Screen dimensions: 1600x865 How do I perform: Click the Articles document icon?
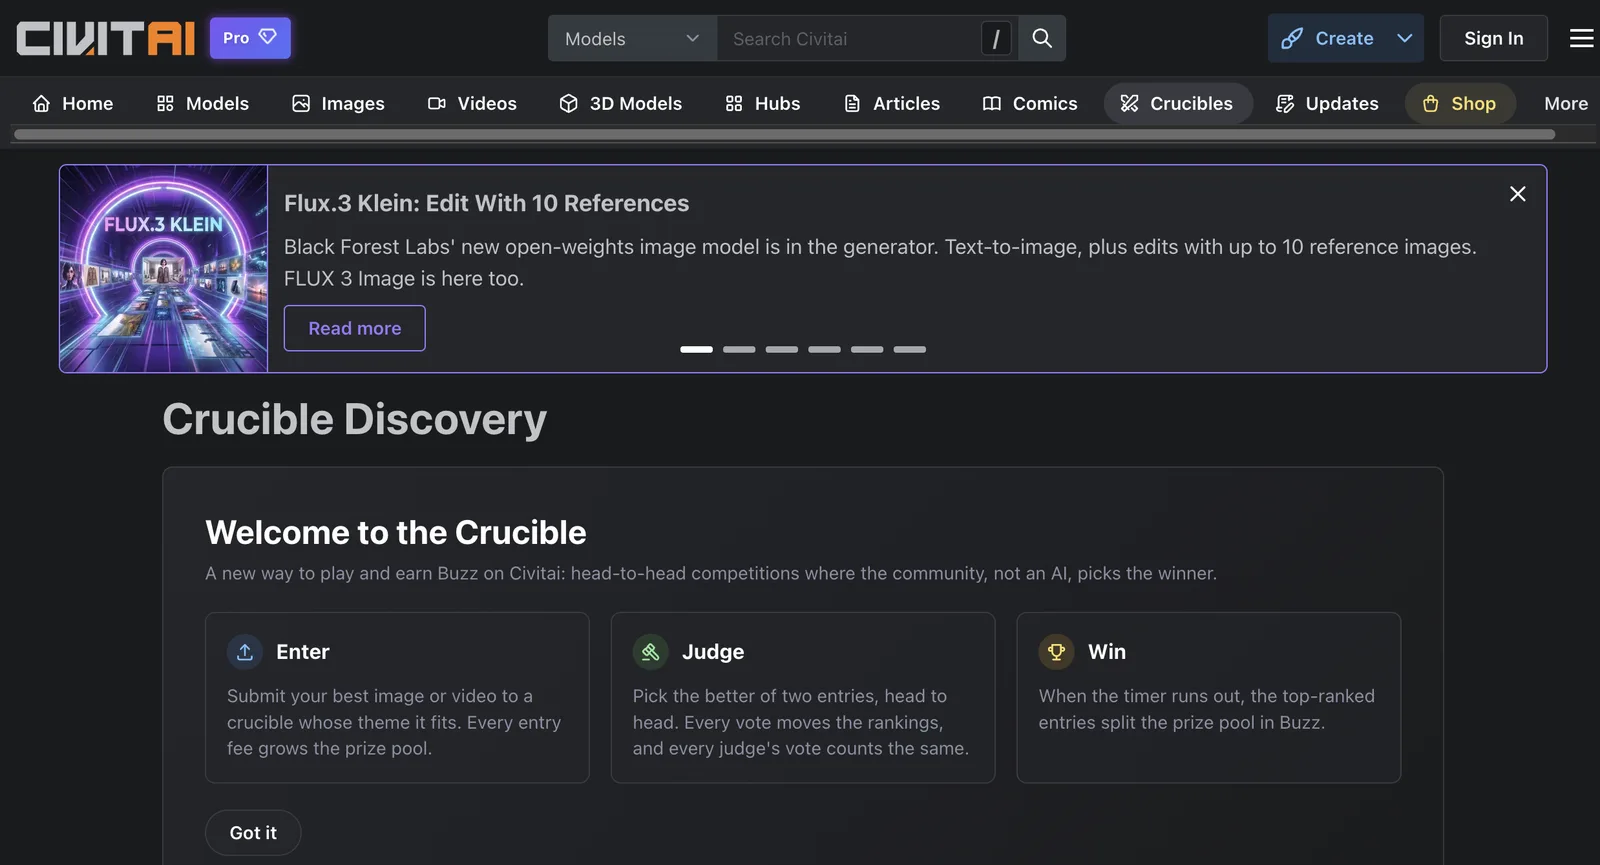coord(852,103)
